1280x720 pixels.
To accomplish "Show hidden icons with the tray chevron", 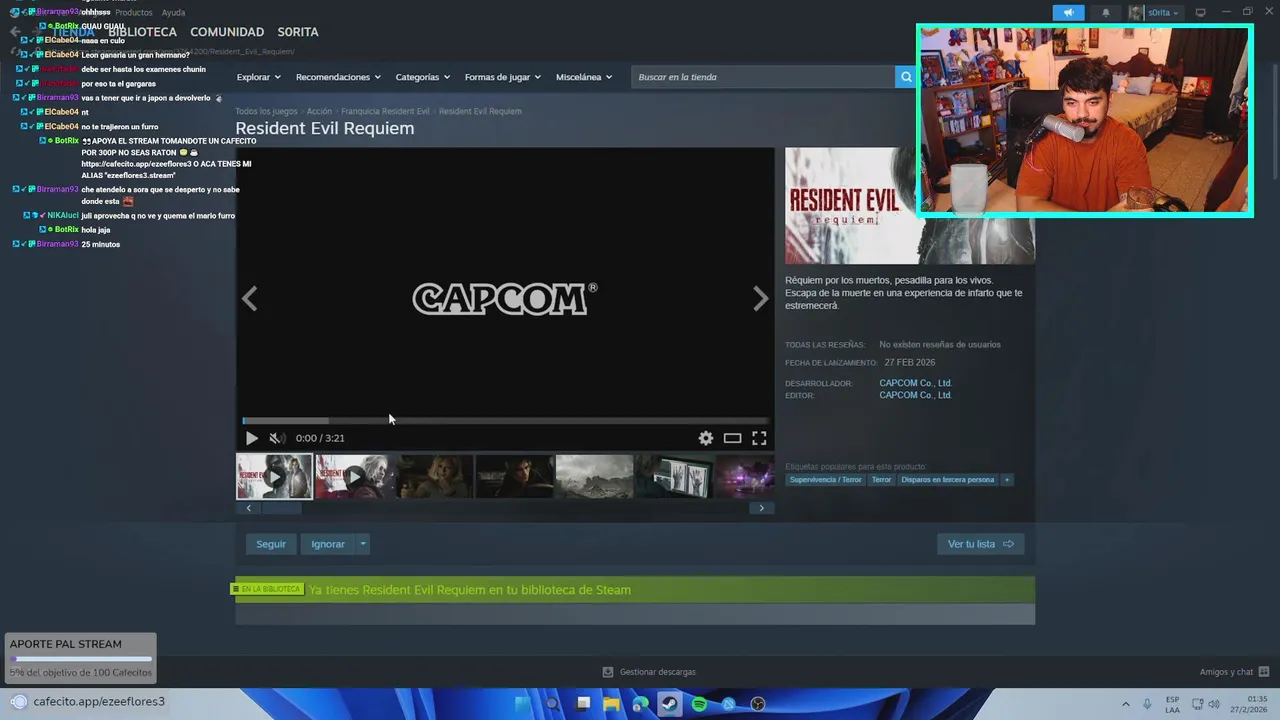I will pos(1126,704).
